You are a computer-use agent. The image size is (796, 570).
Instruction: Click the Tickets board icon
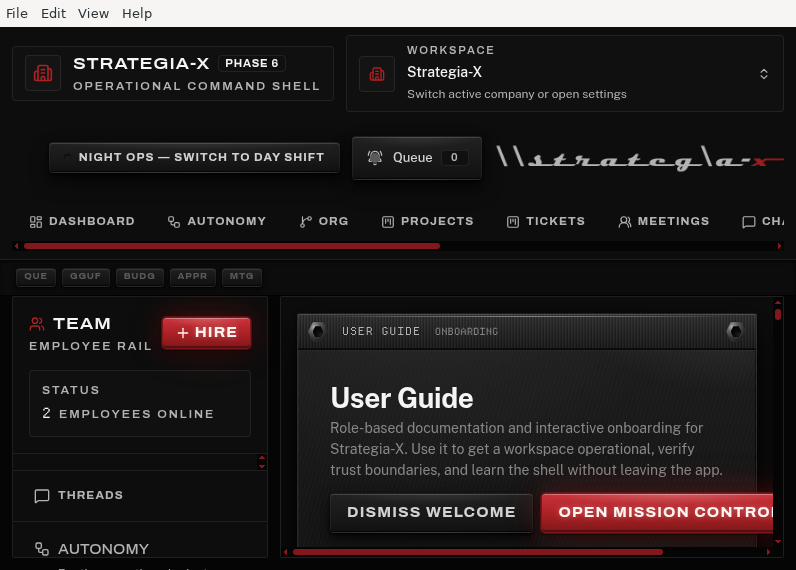513,222
